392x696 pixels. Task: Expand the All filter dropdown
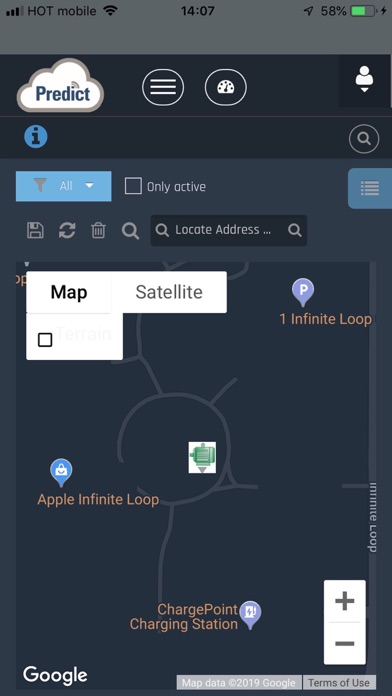pos(63,186)
